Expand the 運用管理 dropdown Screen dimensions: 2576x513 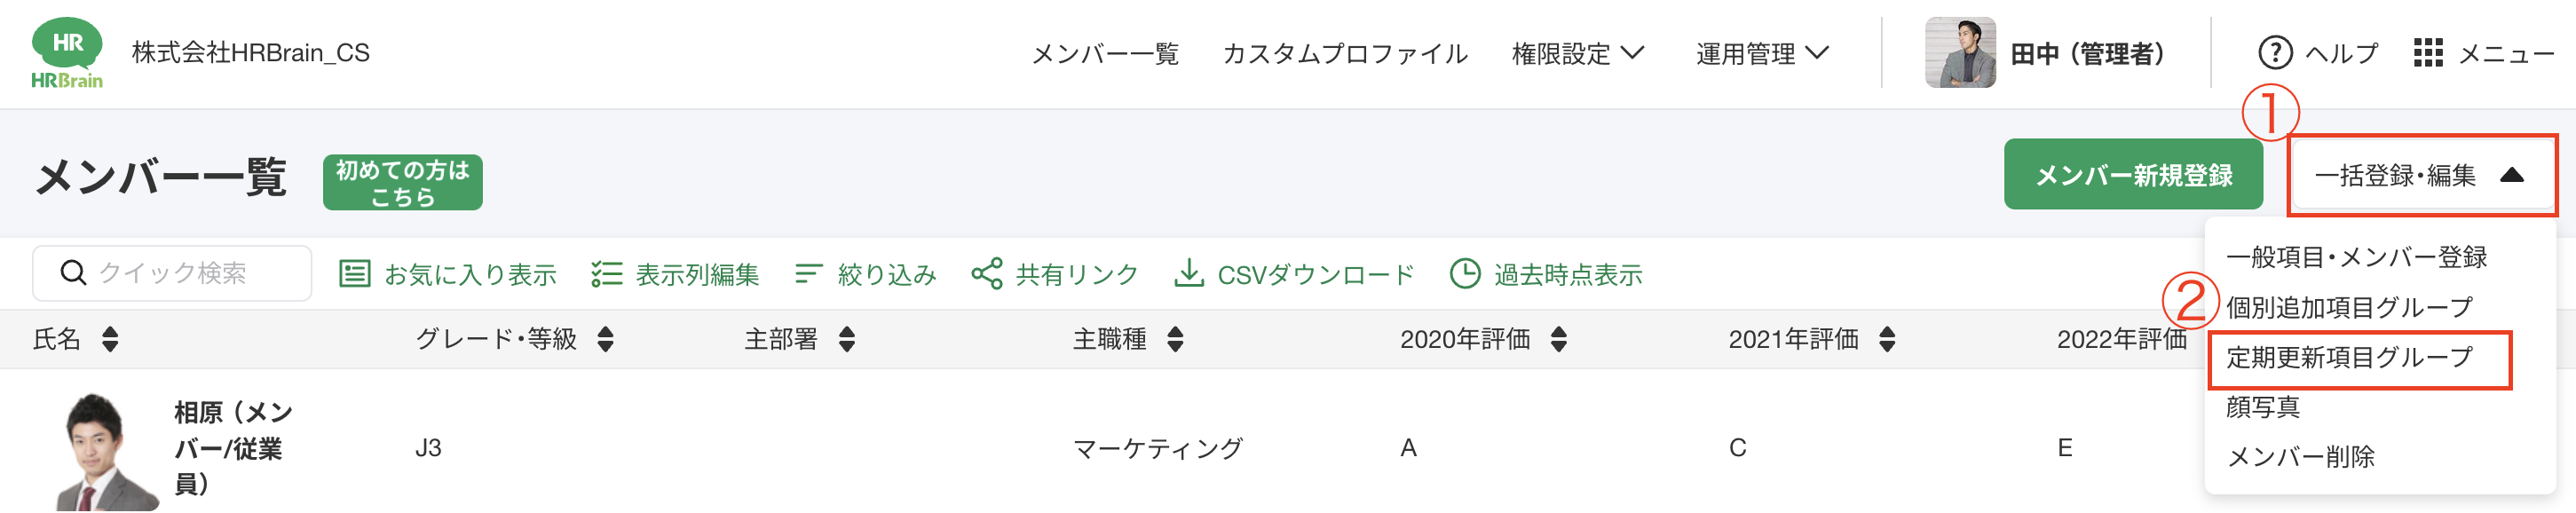click(x=1762, y=52)
